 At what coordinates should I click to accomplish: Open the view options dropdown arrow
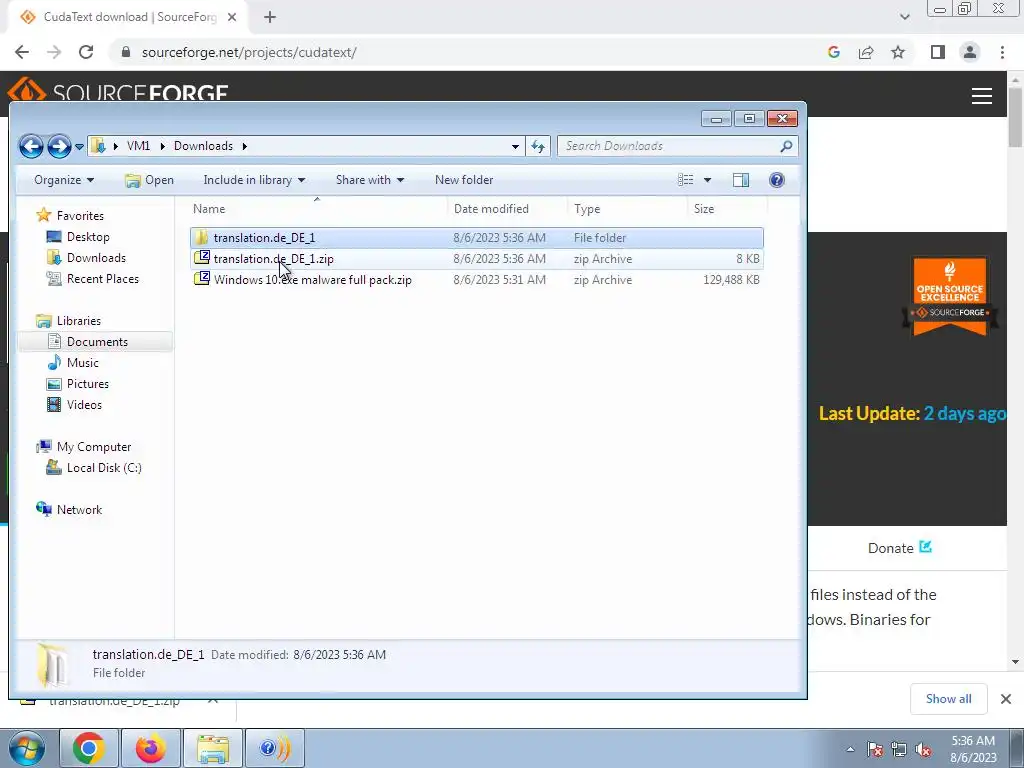[x=707, y=180]
